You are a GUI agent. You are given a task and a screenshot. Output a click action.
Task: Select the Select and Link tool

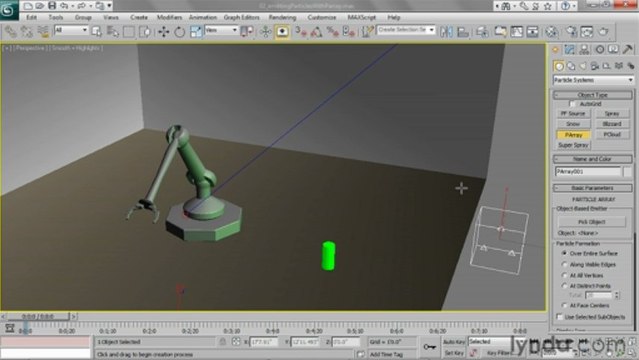11,31
